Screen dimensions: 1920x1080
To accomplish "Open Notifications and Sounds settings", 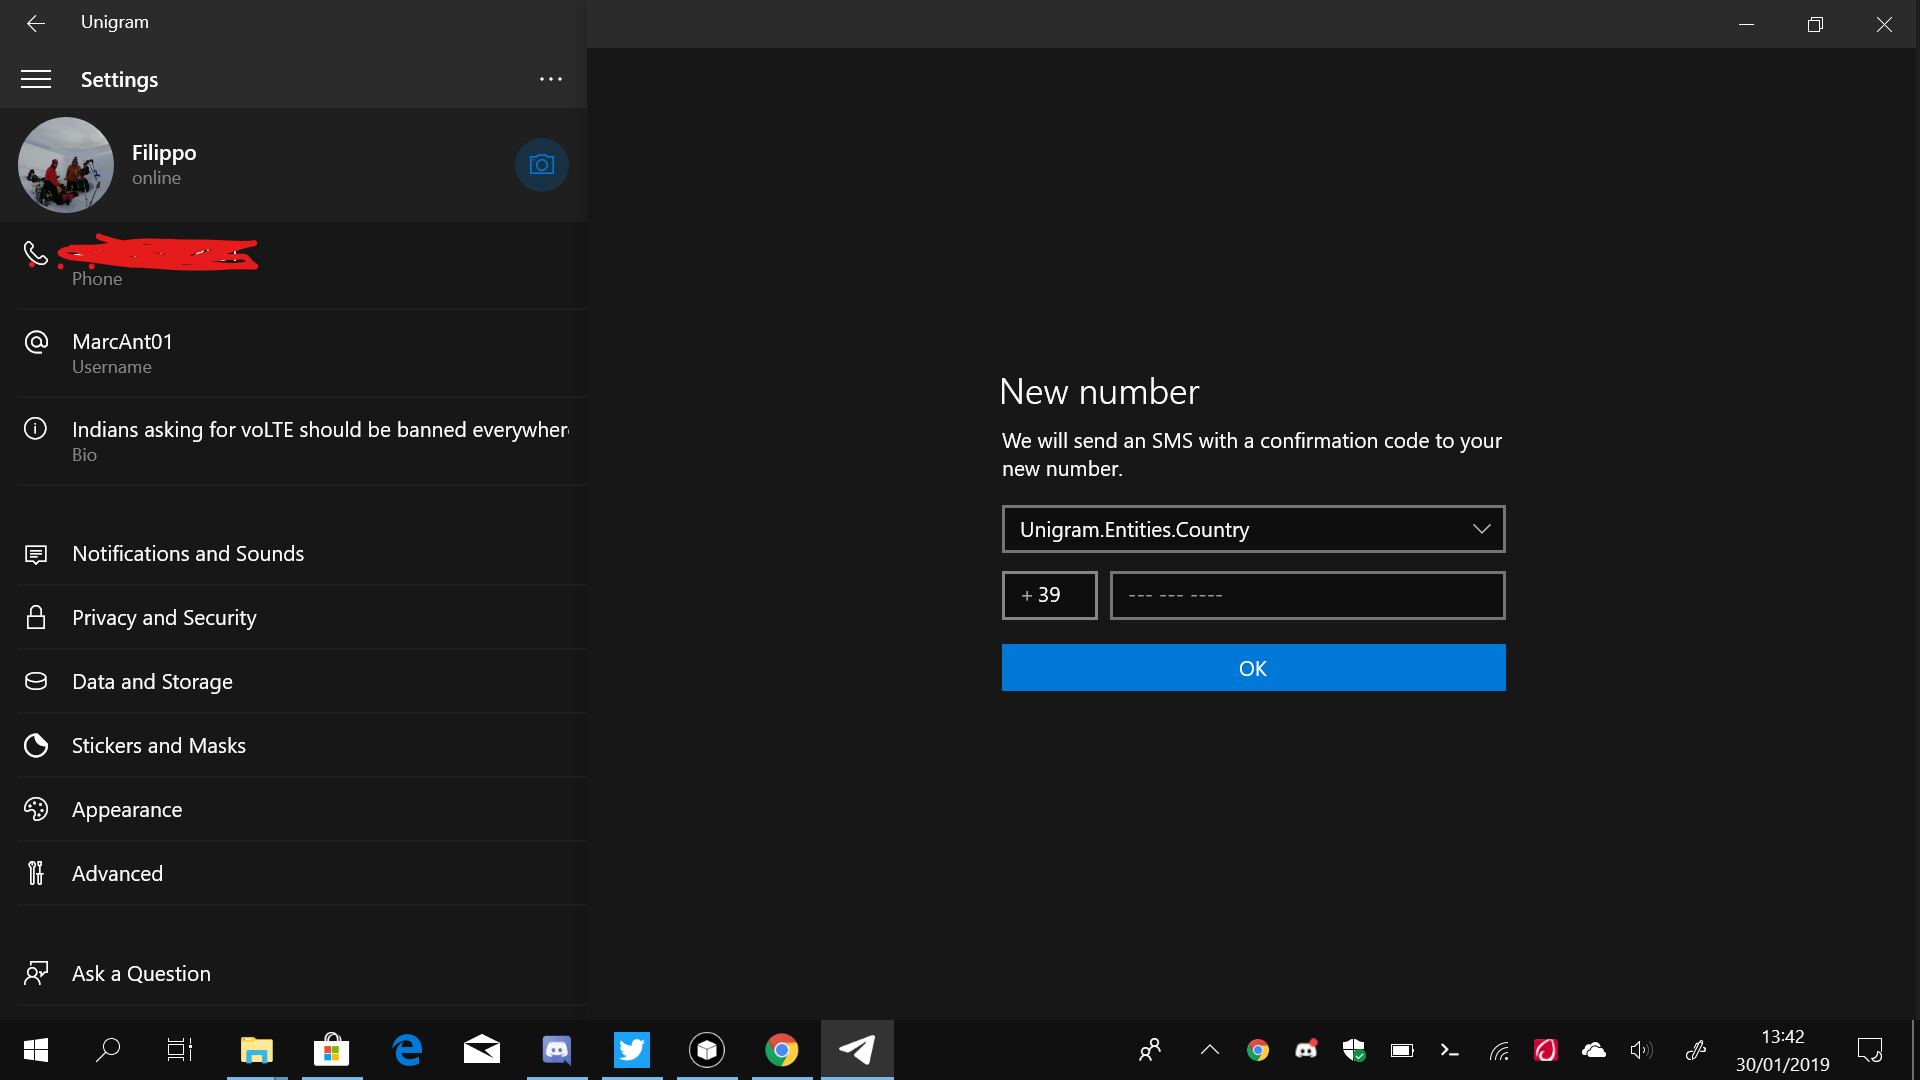I will point(188,554).
